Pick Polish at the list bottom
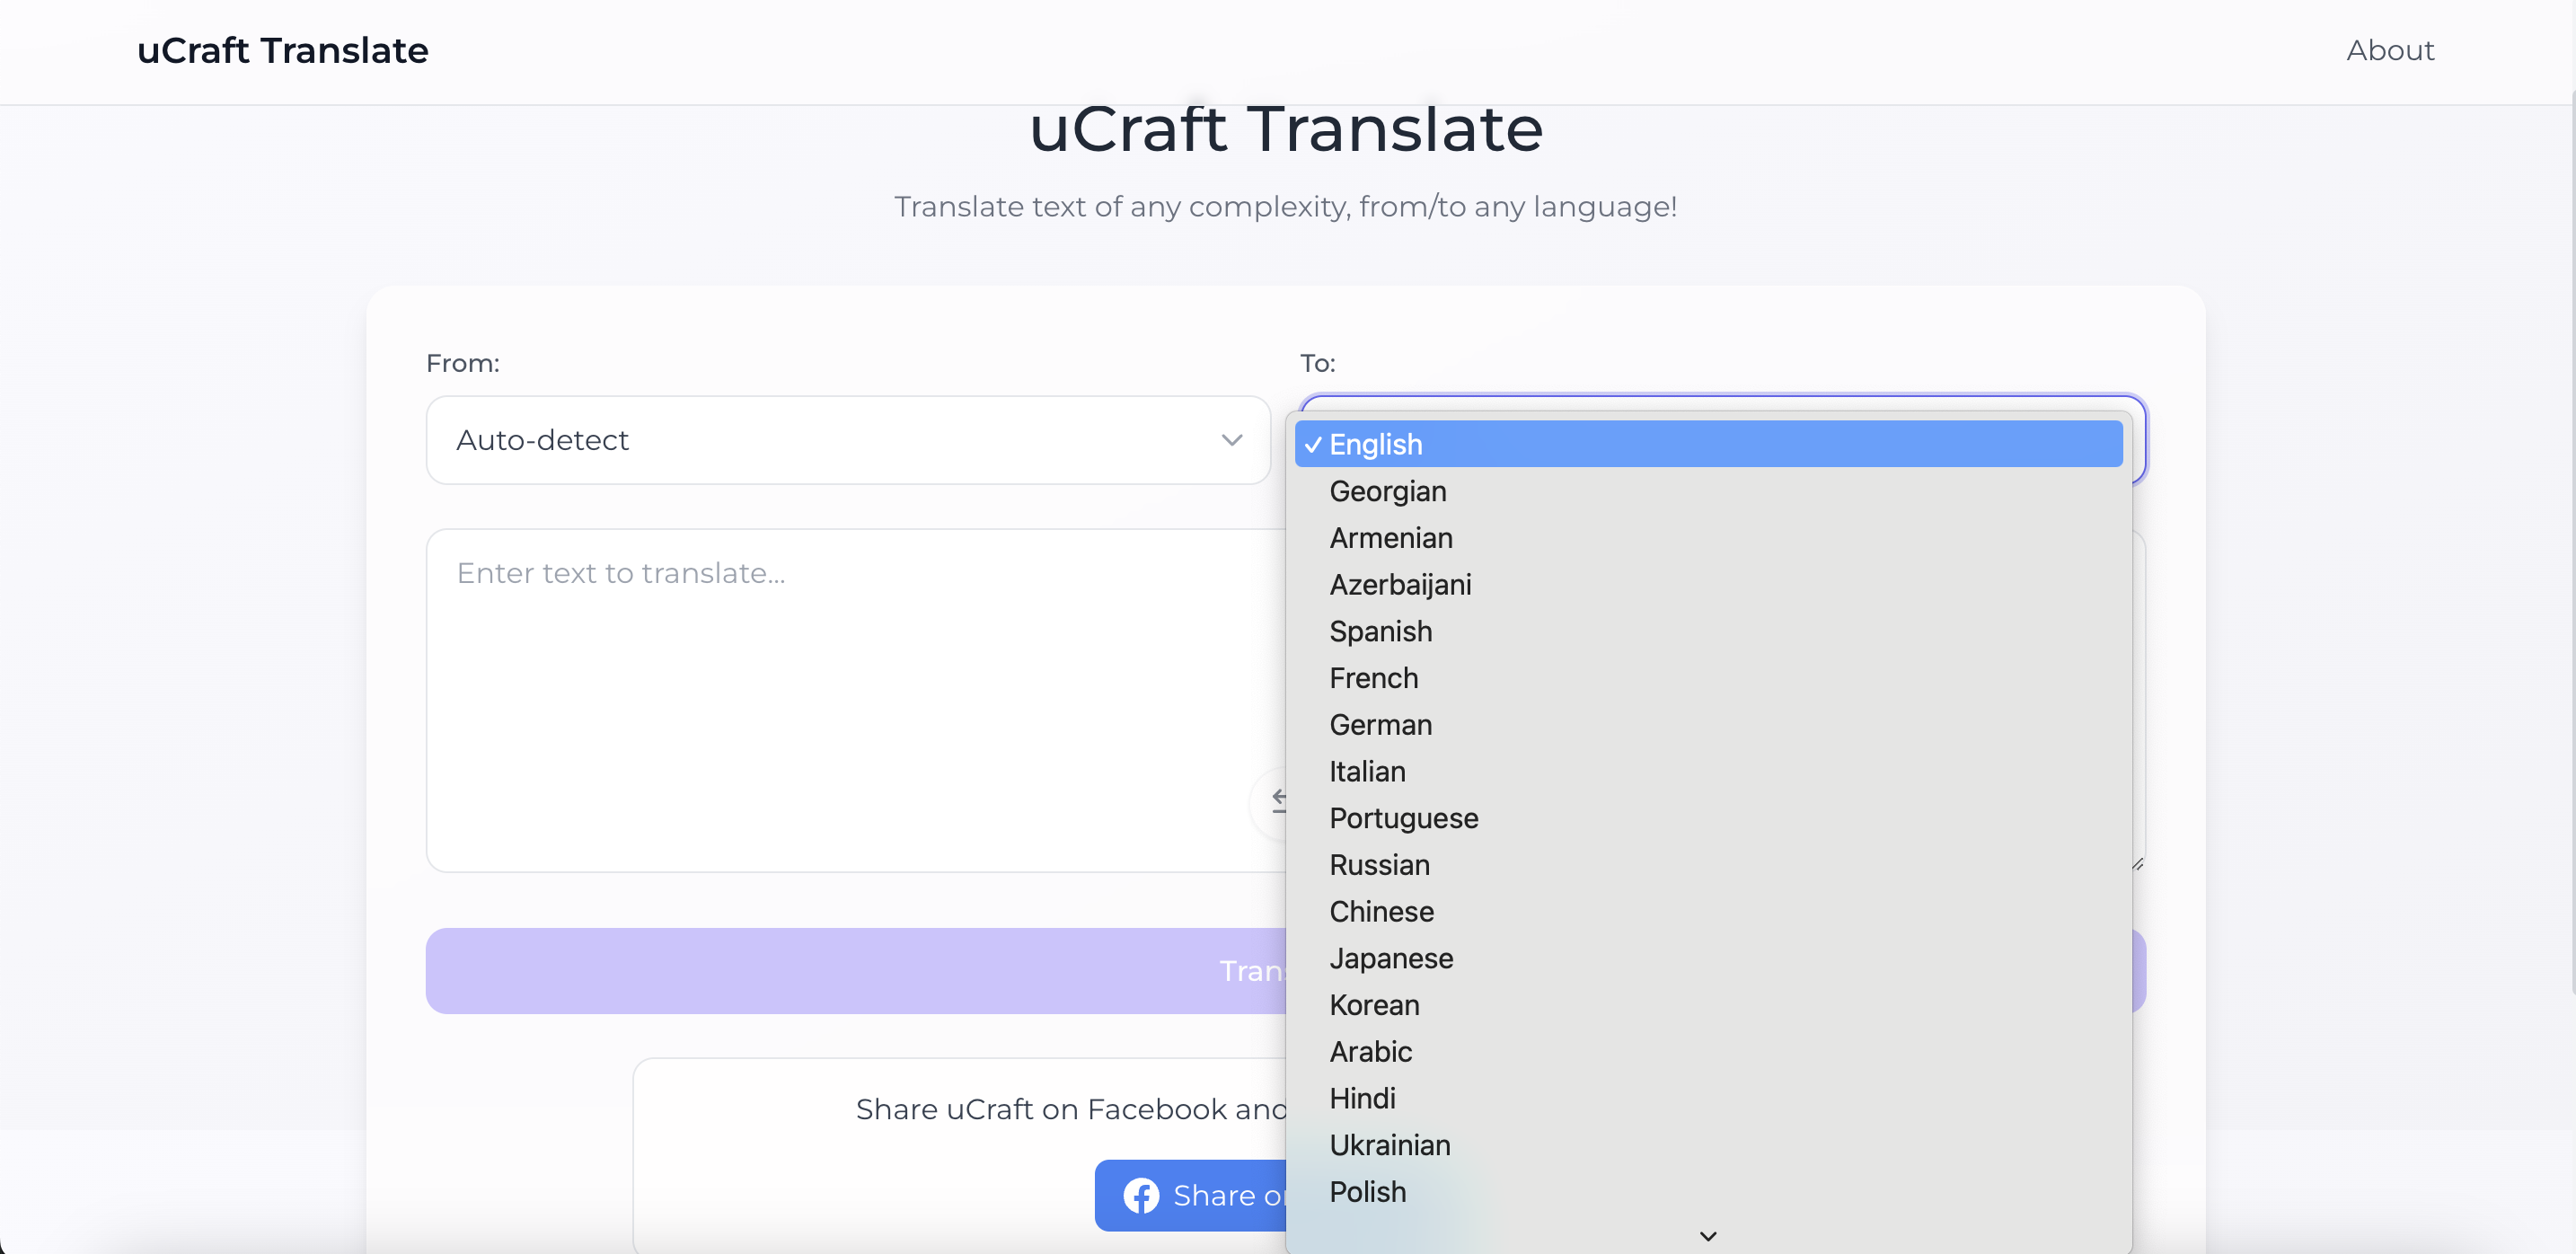 point(1367,1191)
